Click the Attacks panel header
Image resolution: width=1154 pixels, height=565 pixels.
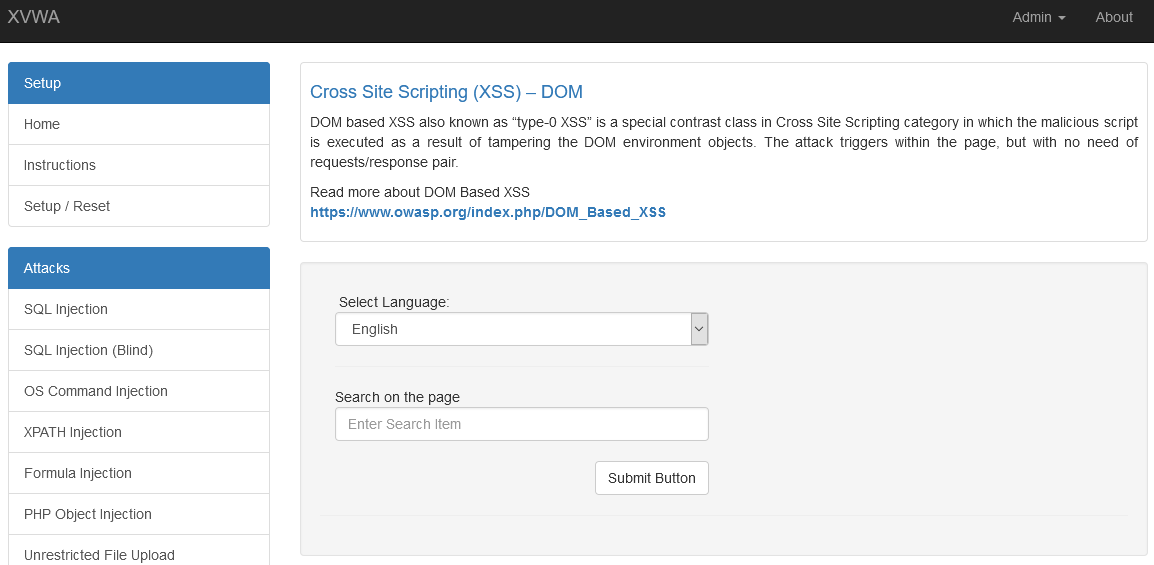pos(139,268)
